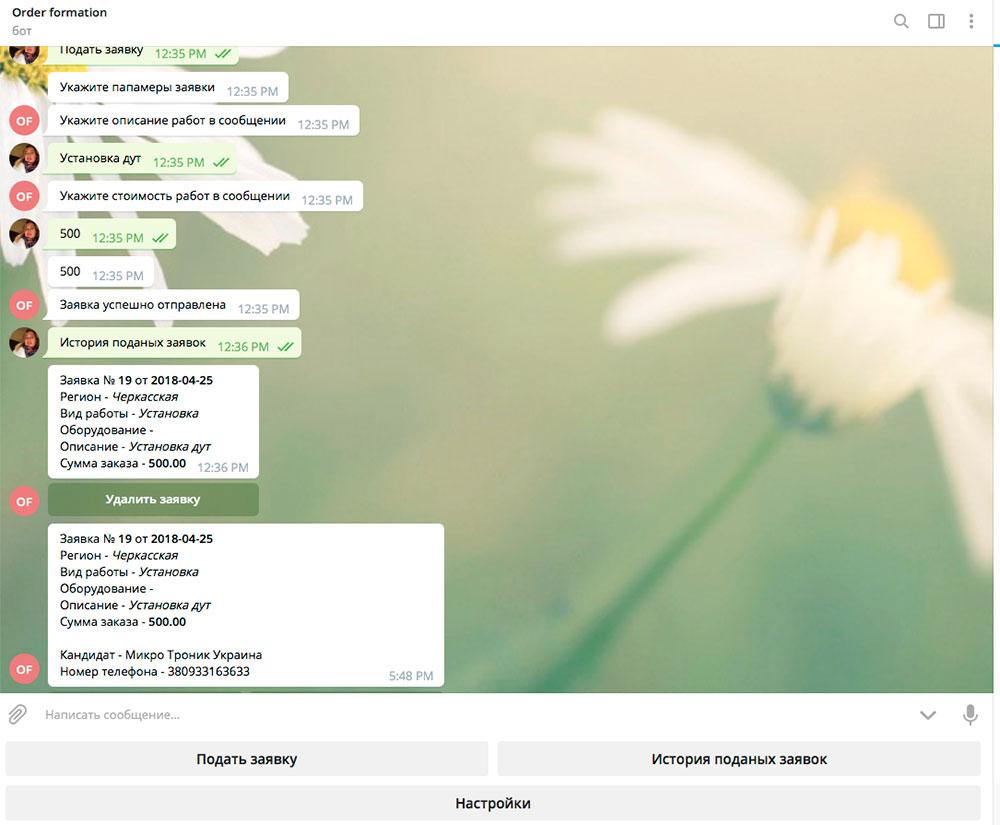Click OF avatar beside 'Укажите описание работ' message
This screenshot has height=825, width=1000.
point(24,121)
